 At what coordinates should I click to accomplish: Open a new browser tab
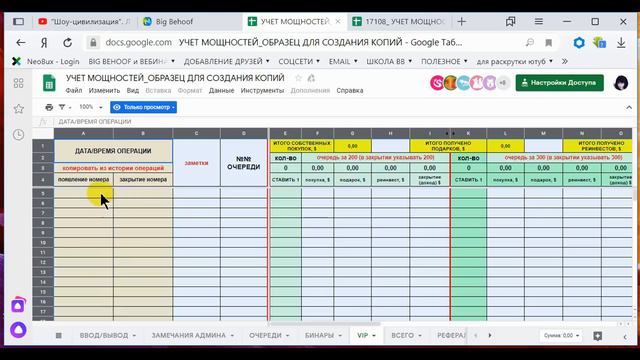pos(462,22)
